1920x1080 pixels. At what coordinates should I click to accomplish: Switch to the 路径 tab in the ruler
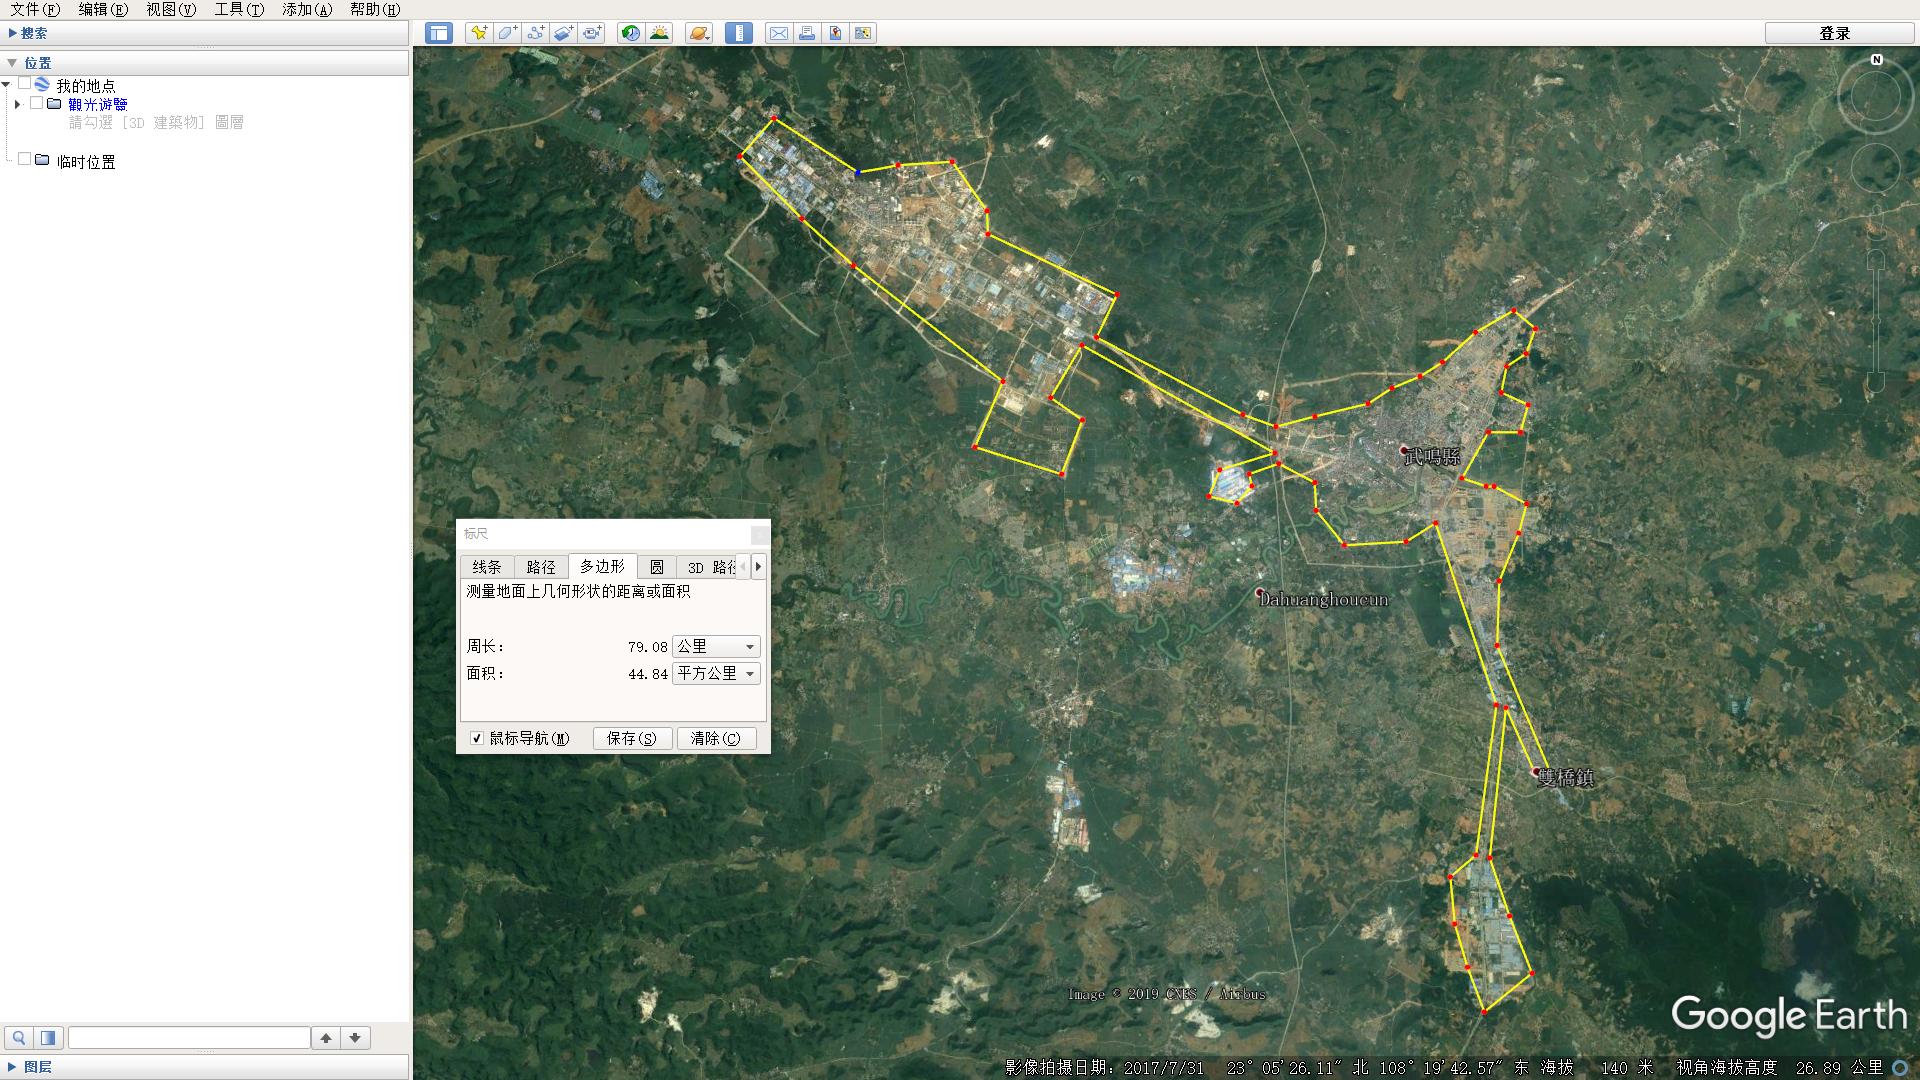click(x=541, y=567)
